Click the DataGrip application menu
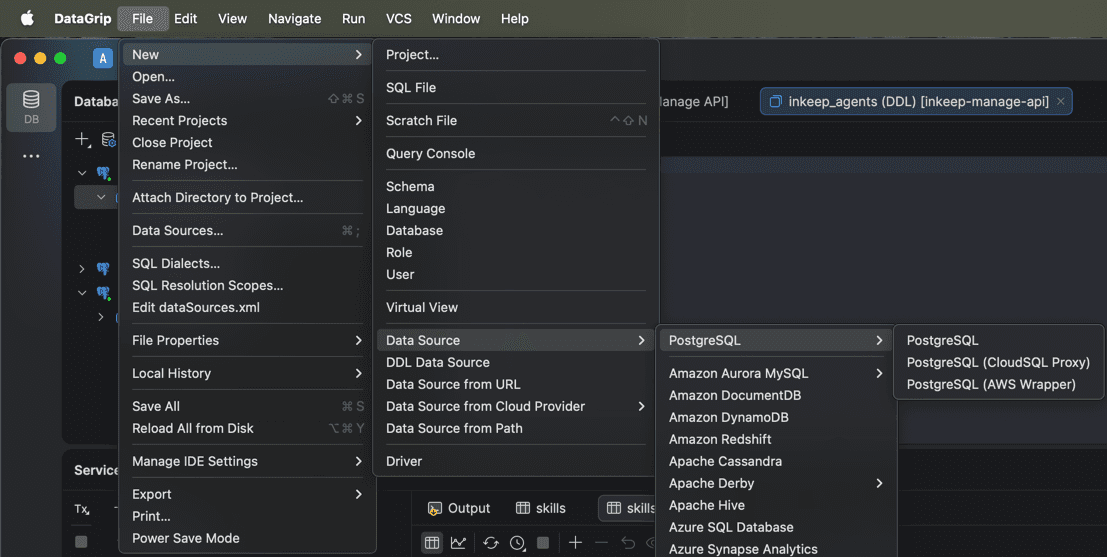Viewport: 1107px width, 557px height. [83, 18]
